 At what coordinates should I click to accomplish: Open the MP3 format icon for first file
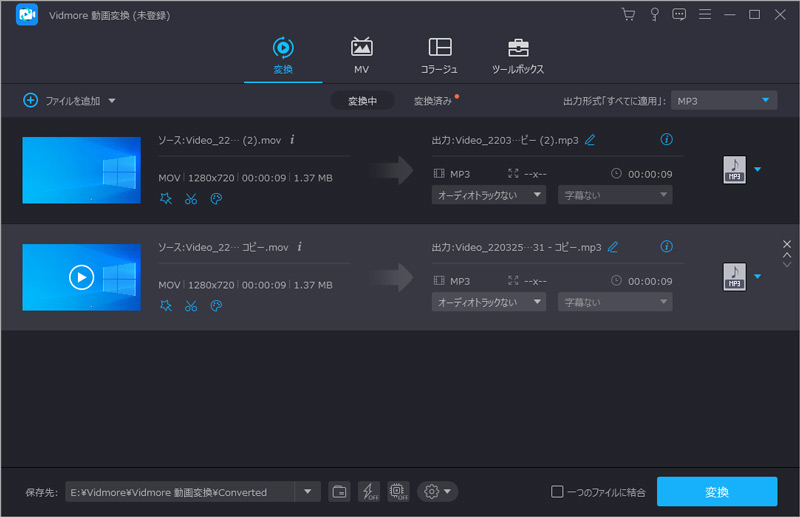734,170
